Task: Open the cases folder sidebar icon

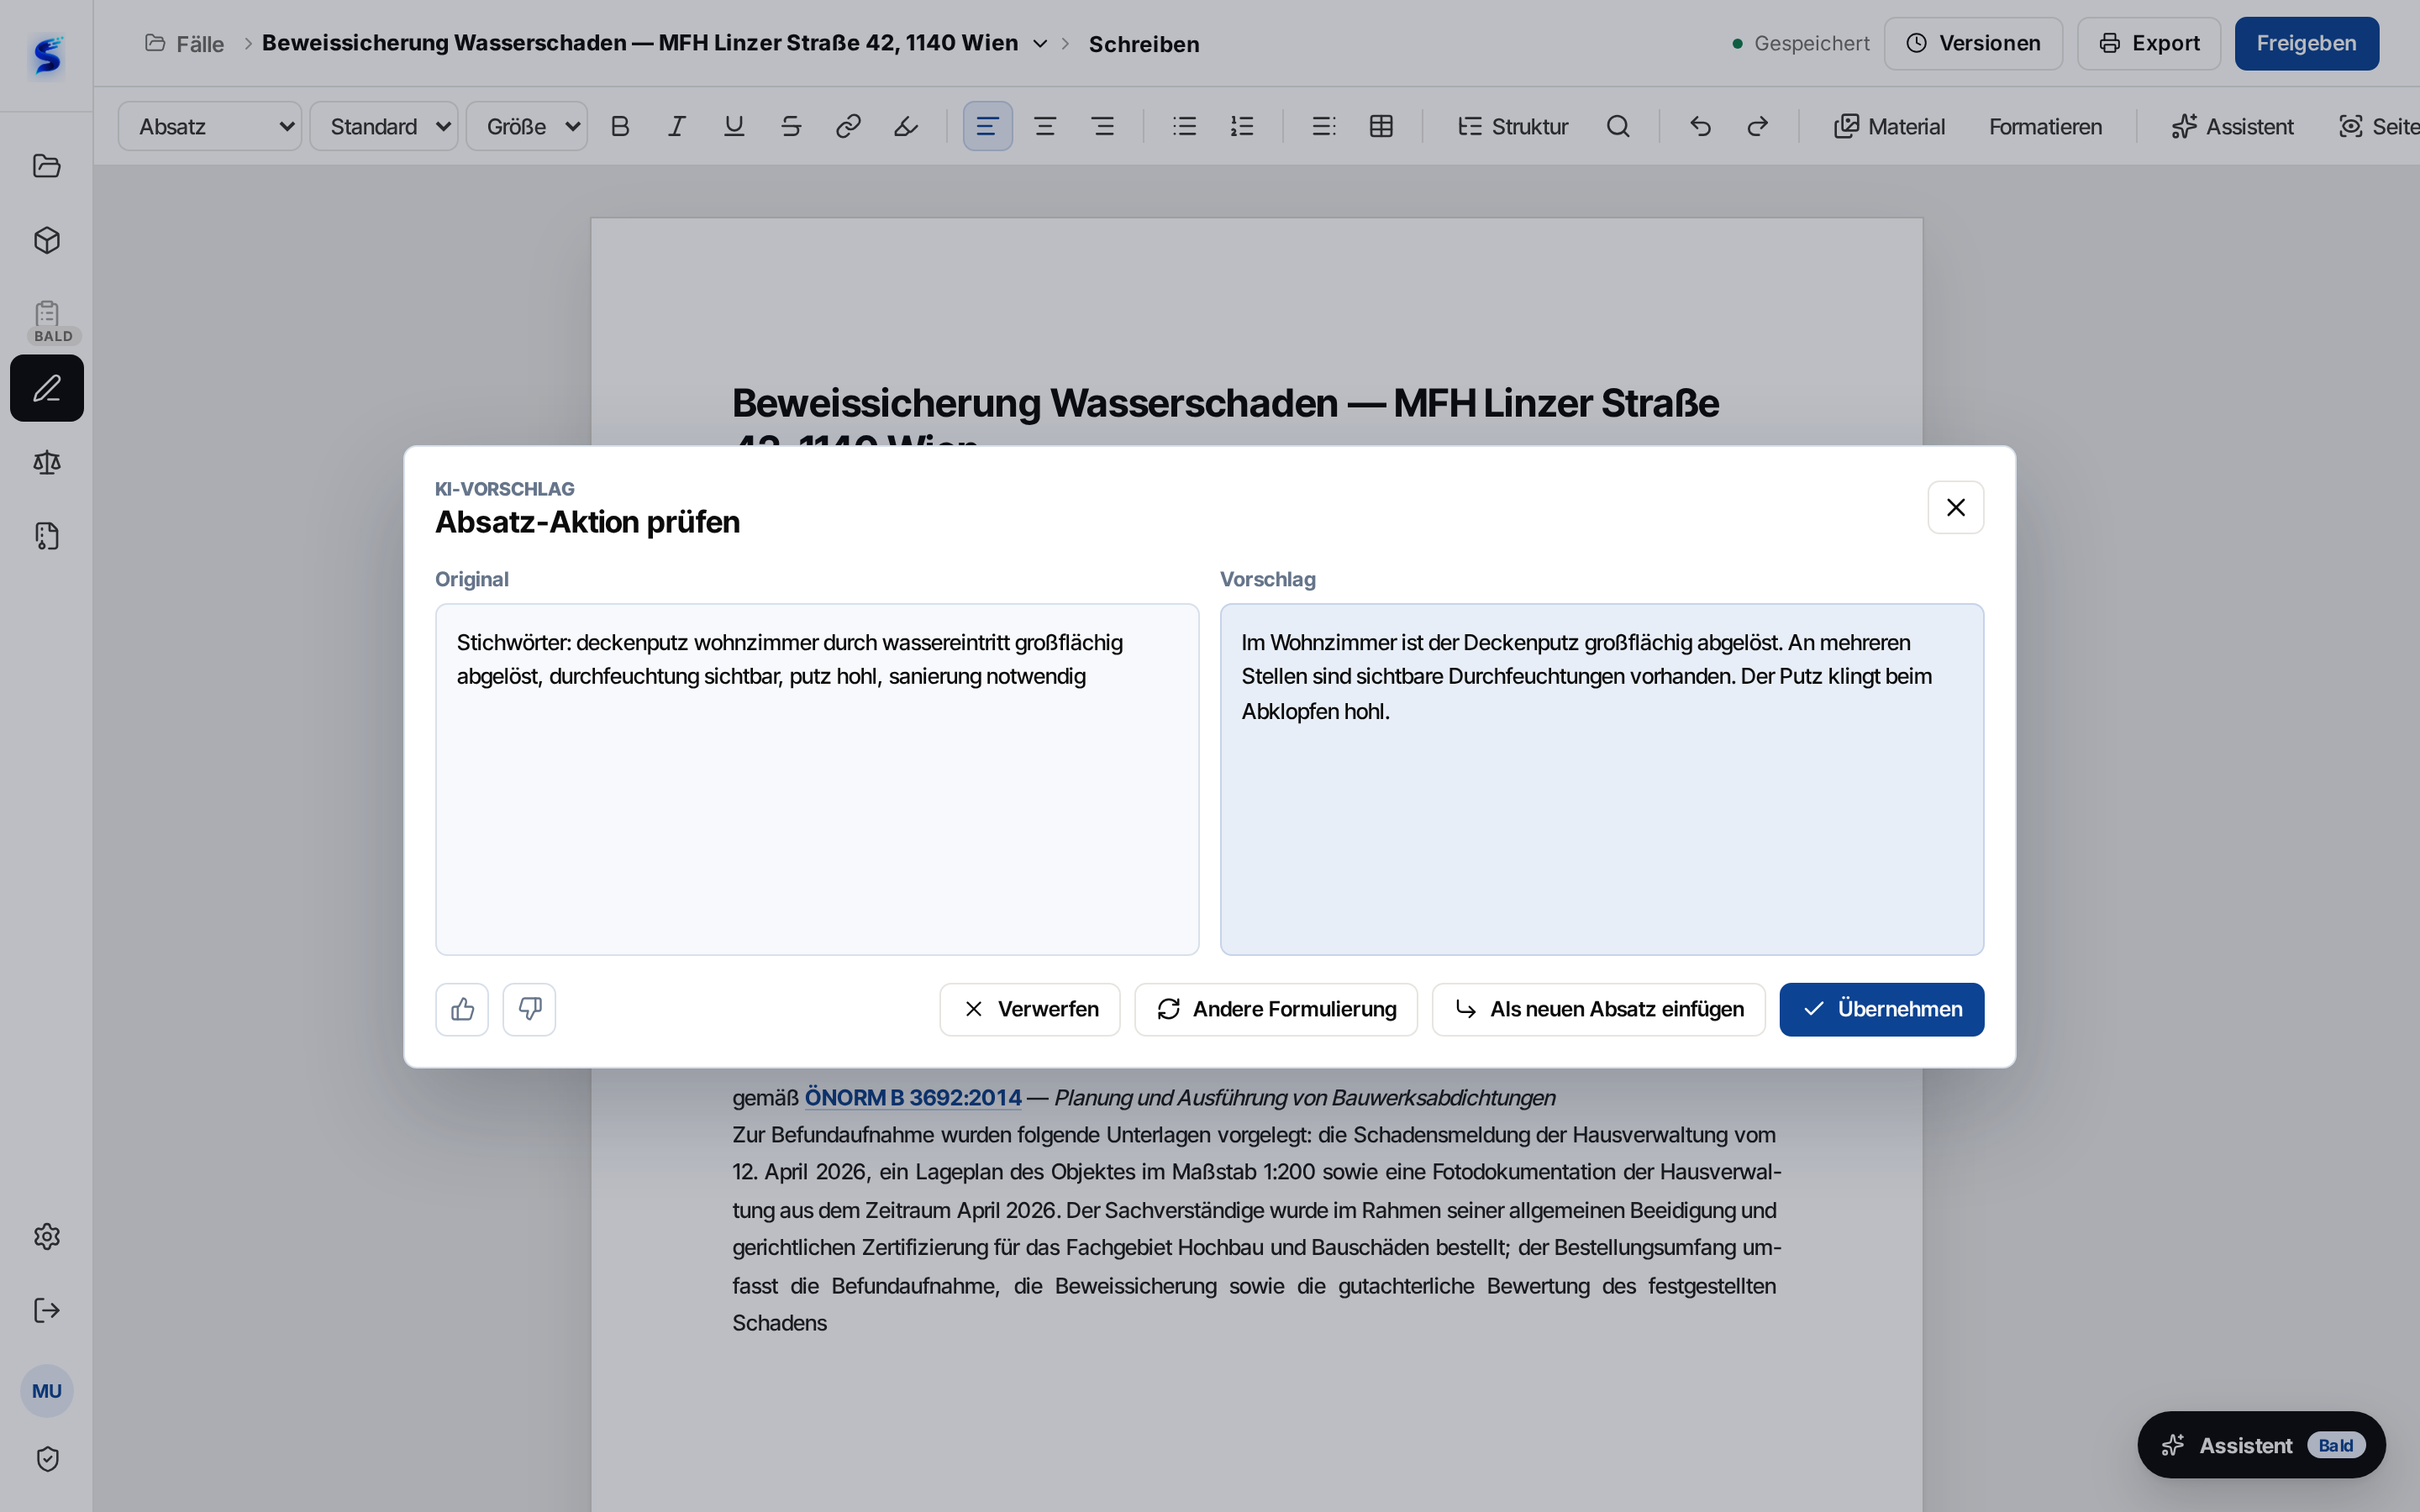Action: click(47, 166)
